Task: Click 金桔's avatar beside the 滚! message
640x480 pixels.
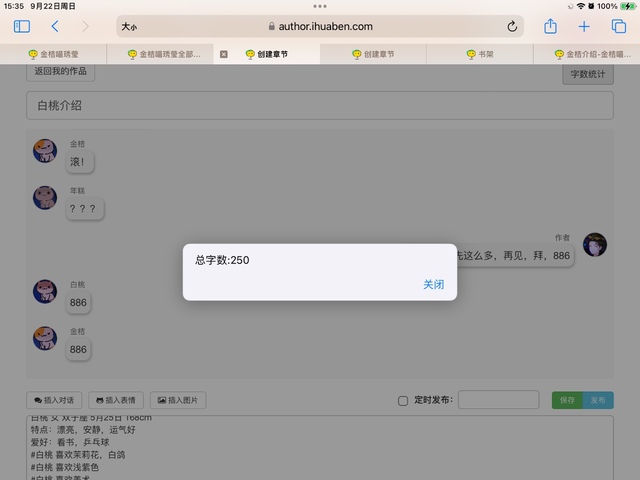Action: point(45,152)
